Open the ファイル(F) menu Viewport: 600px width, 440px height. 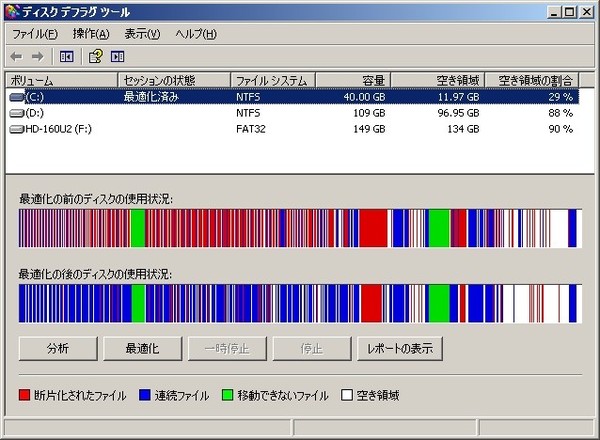click(35, 34)
